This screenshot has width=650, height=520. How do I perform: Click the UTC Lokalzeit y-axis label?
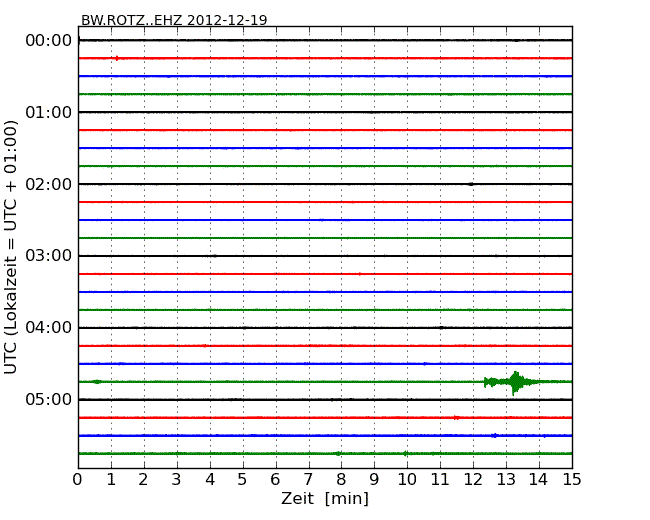coord(10,247)
